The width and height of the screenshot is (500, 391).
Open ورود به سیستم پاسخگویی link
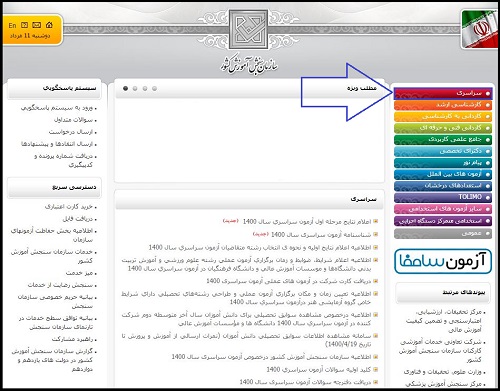click(57, 108)
